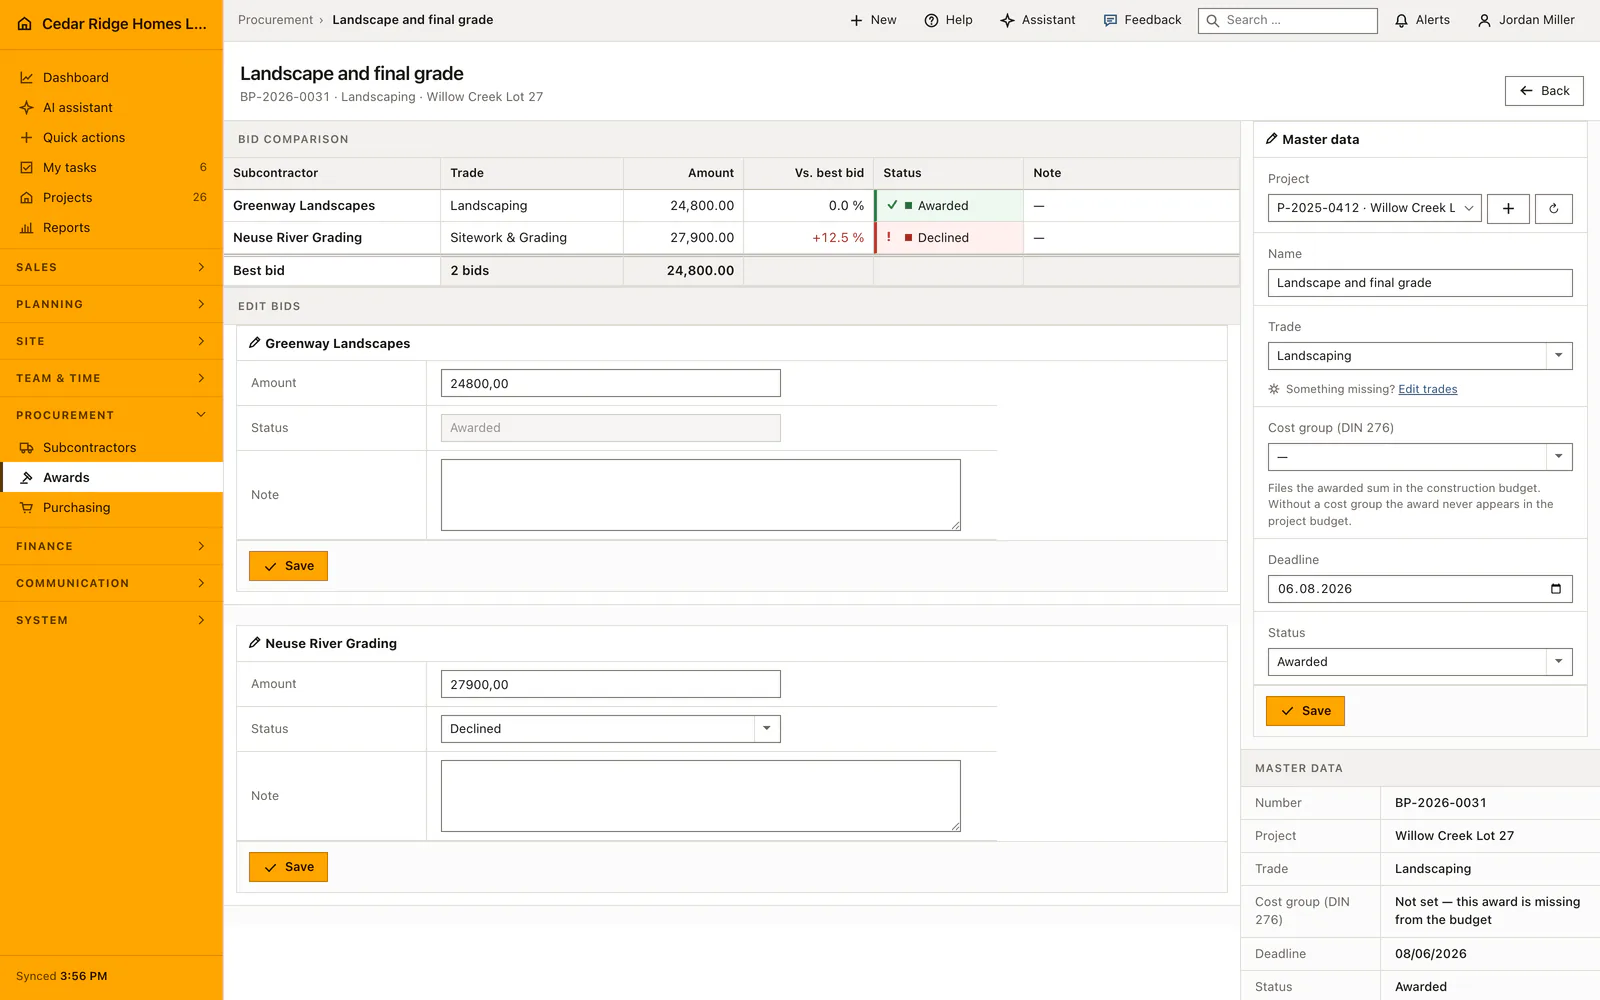1600x1000 pixels.
Task: Open Jordan Miller user menu
Action: [1526, 20]
